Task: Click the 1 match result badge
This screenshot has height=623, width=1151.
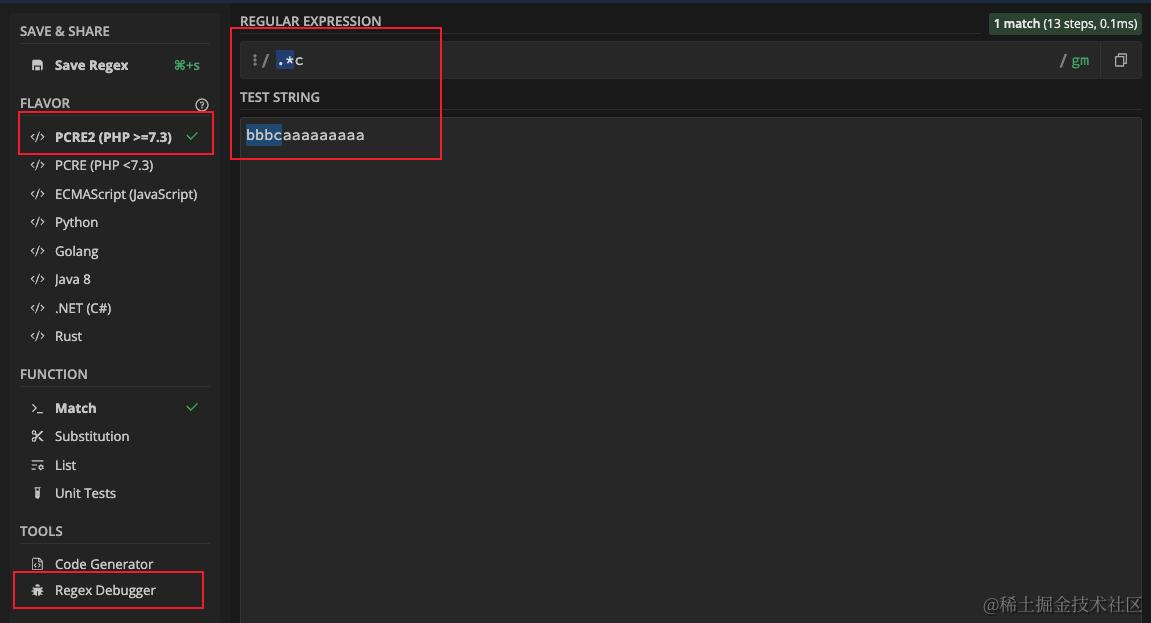Action: click(x=1065, y=23)
